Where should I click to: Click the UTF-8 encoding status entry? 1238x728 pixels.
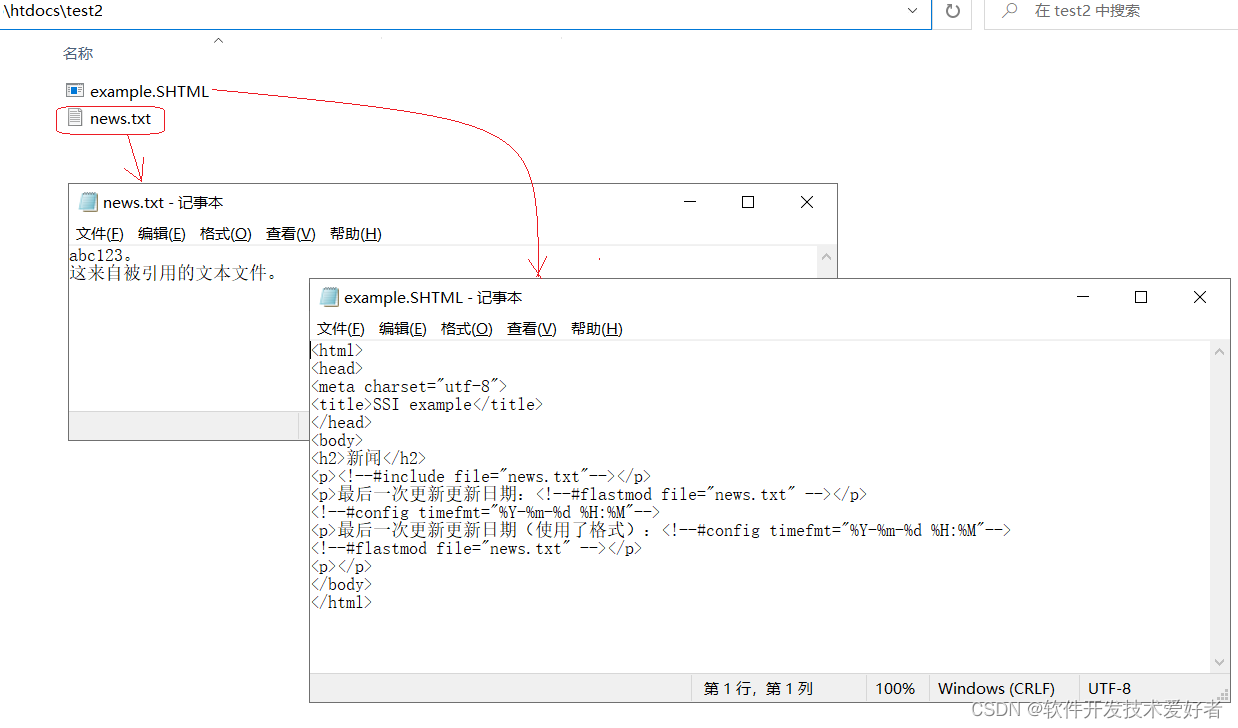(1109, 688)
